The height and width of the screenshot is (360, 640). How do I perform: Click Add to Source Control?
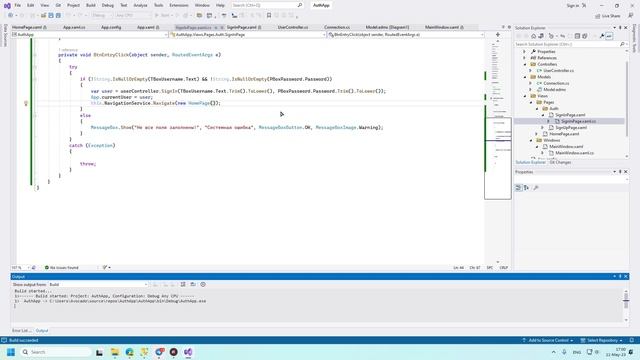tap(547, 340)
